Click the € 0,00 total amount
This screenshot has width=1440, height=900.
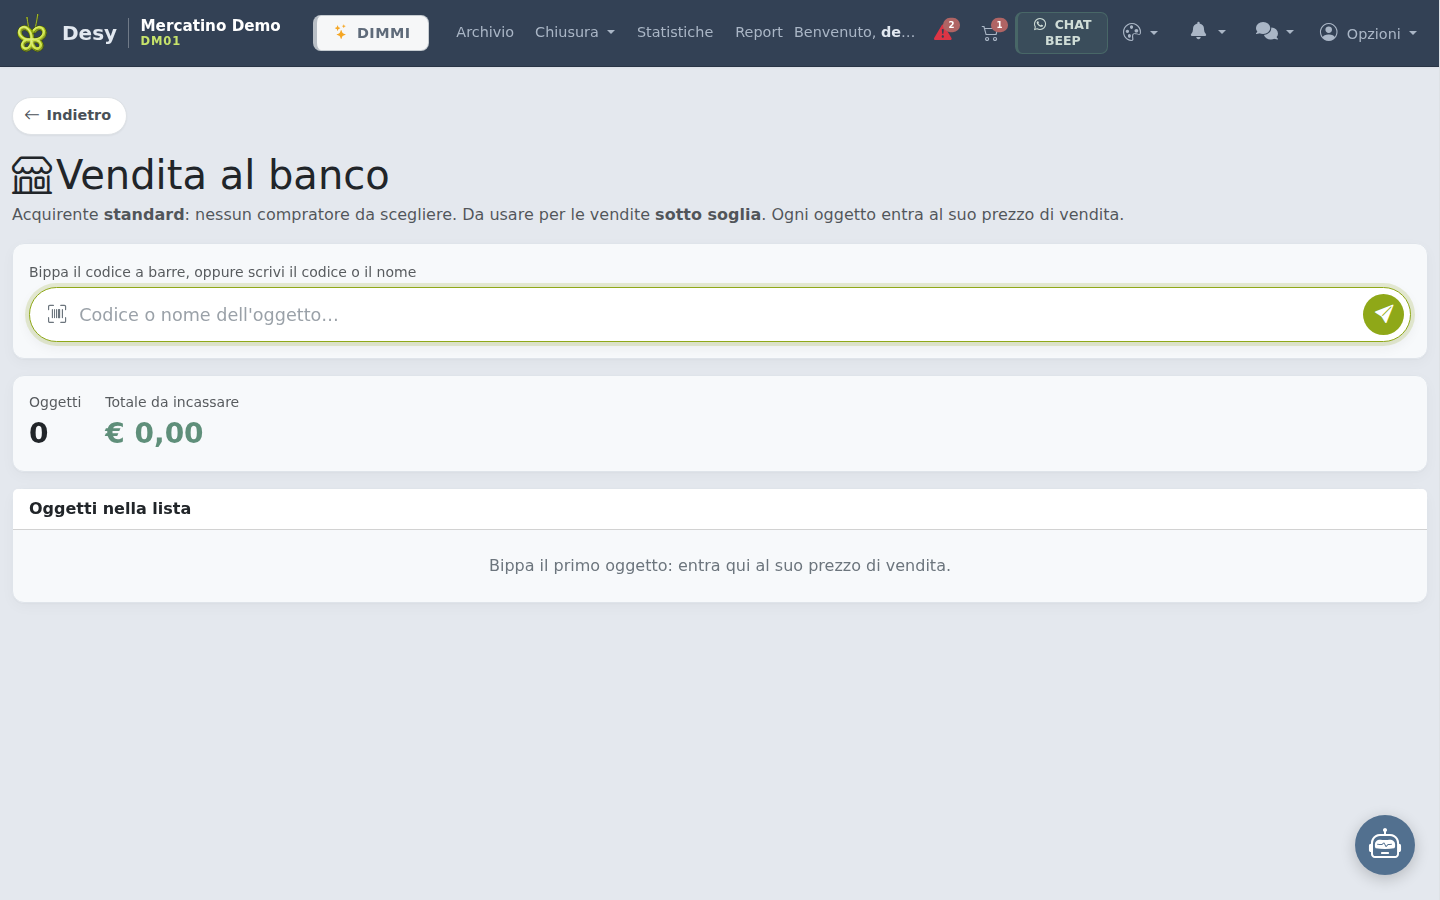[154, 433]
